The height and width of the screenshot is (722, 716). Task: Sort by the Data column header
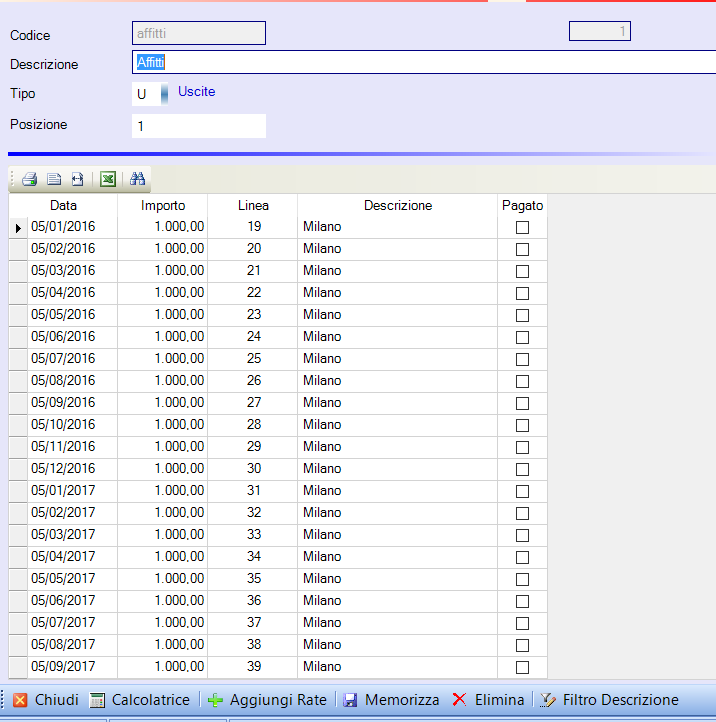pyautogui.click(x=63, y=205)
